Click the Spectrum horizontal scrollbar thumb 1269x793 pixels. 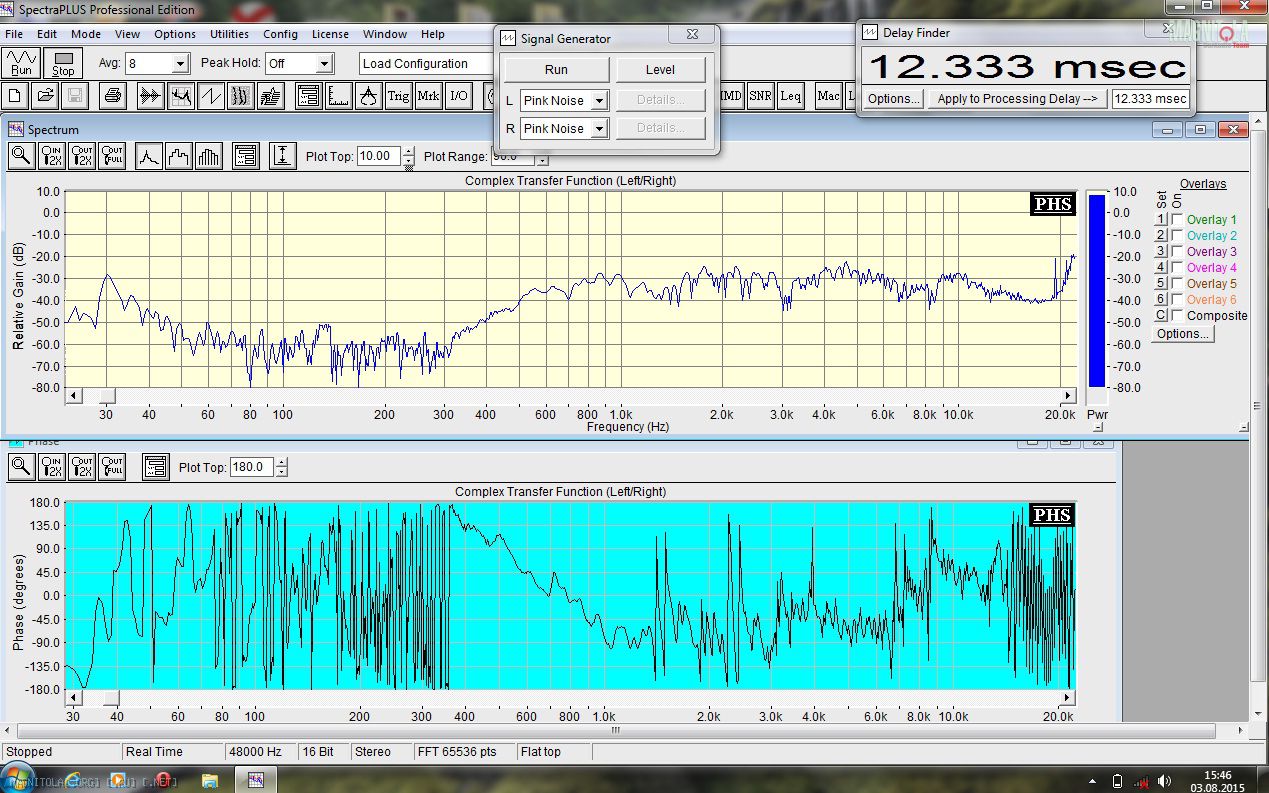[109, 397]
